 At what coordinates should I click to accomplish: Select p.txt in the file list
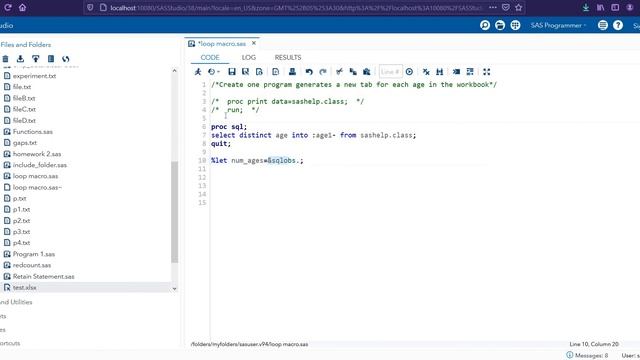[x=19, y=198]
